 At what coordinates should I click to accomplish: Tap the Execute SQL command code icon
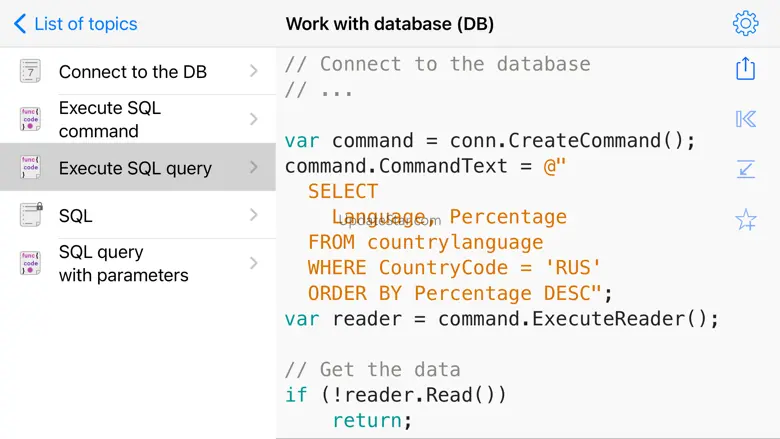tap(30, 119)
